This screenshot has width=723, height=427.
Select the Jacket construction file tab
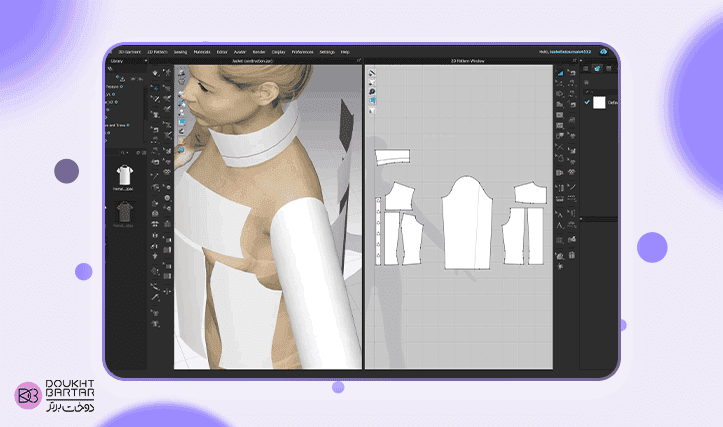tap(252, 61)
